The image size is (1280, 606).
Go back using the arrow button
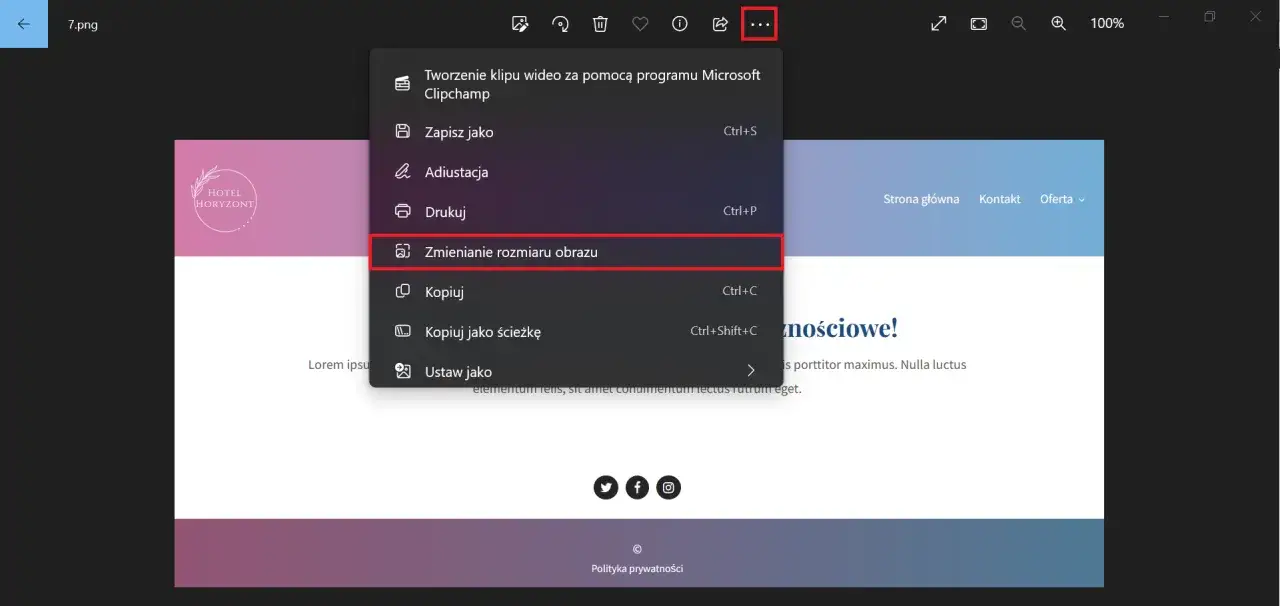(24, 23)
